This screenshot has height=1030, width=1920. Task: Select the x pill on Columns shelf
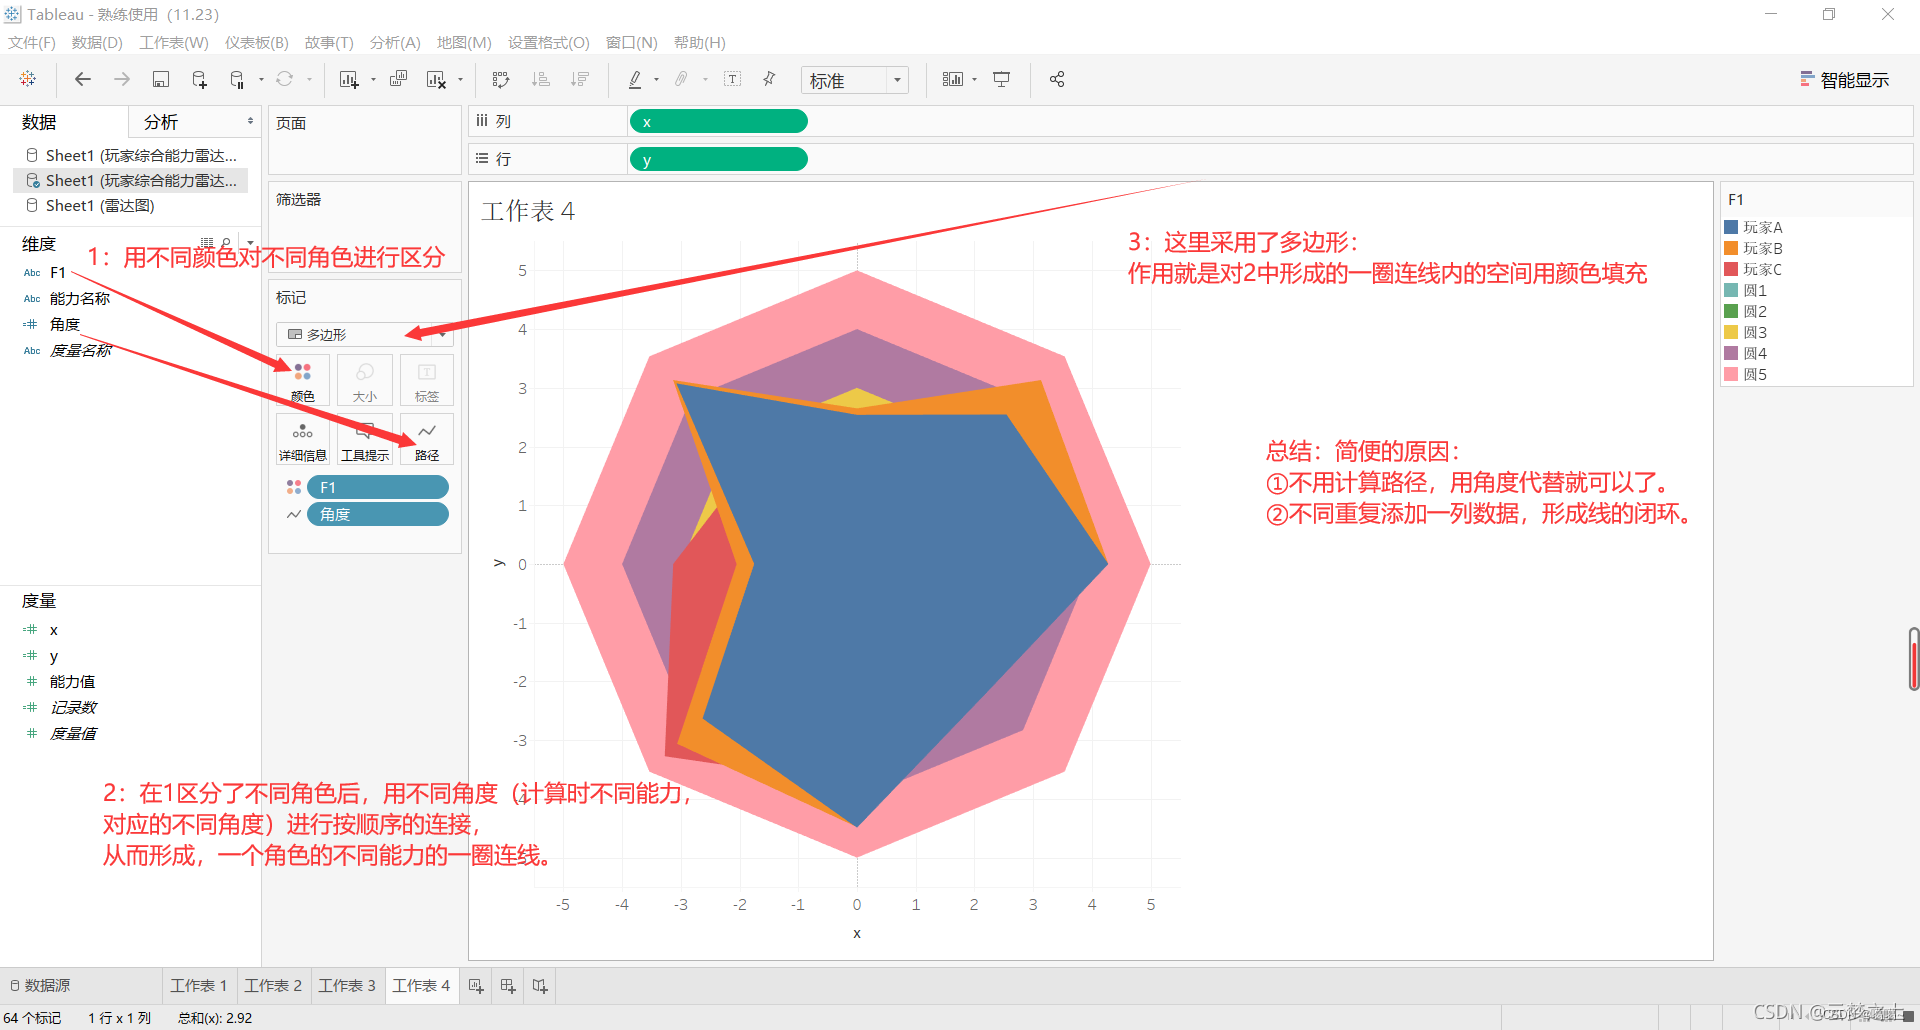718,121
